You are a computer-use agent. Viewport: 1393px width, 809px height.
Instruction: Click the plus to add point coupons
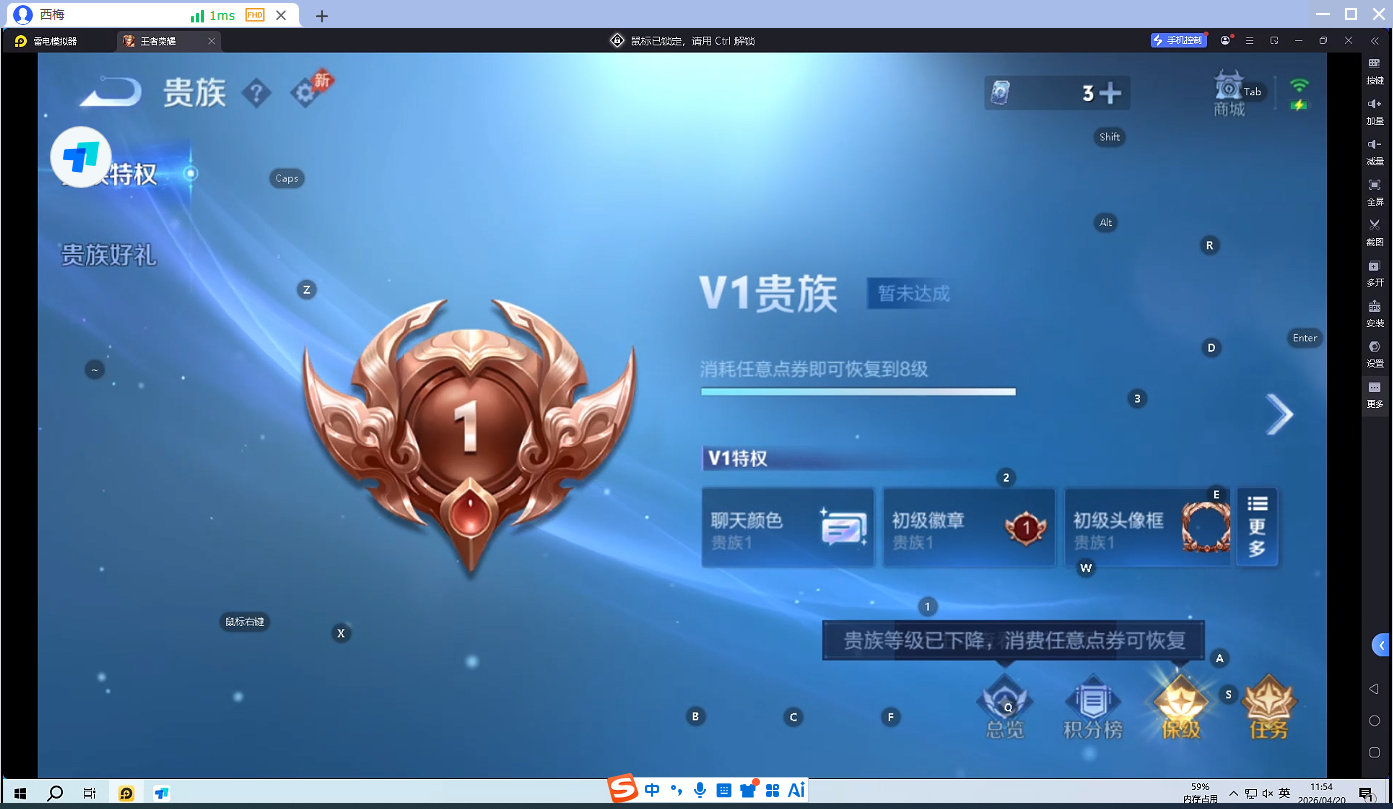coord(1110,94)
